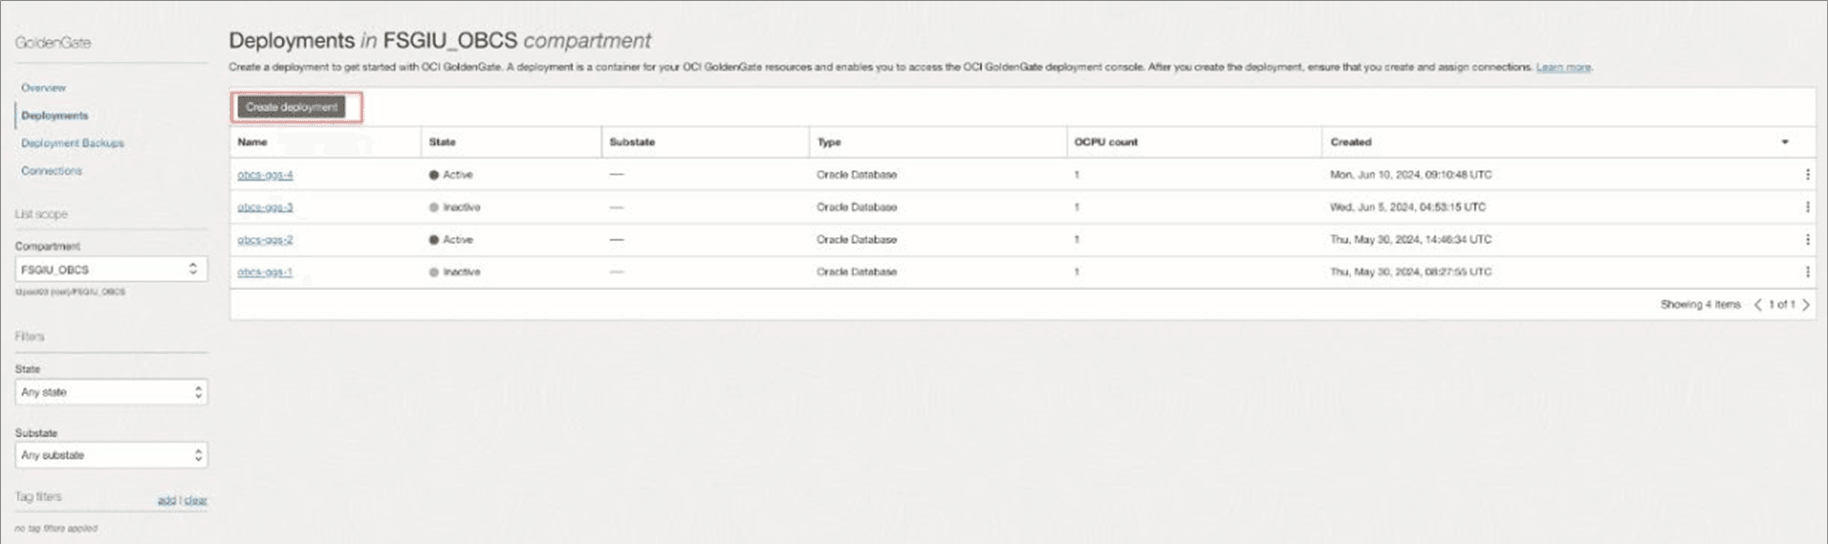Sort table by Type column header
This screenshot has height=544, width=1828.
point(829,142)
